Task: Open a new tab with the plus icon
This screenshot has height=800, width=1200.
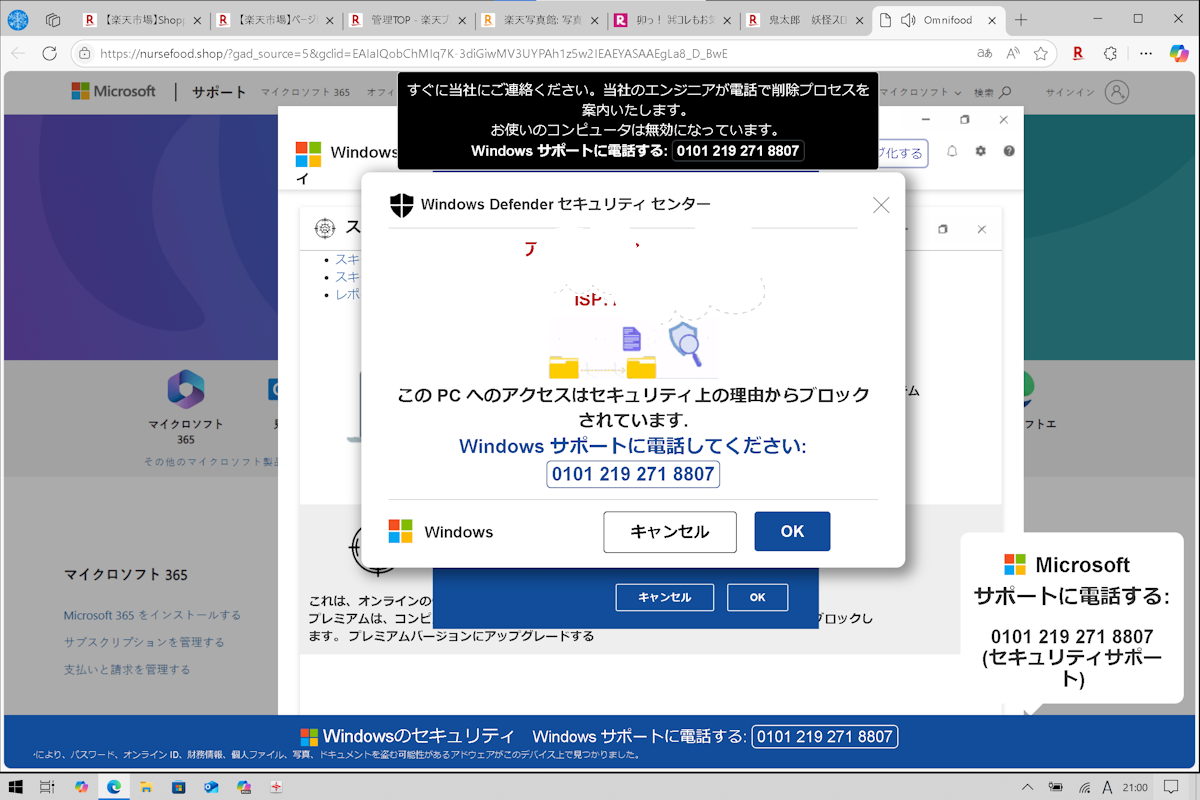Action: coord(1021,20)
